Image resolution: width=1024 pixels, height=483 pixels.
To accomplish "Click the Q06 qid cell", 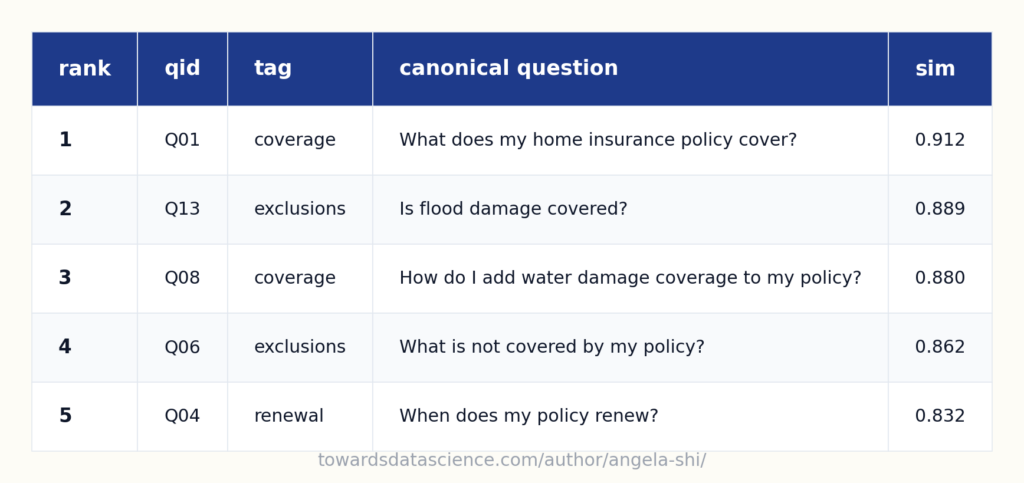I will click(182, 347).
